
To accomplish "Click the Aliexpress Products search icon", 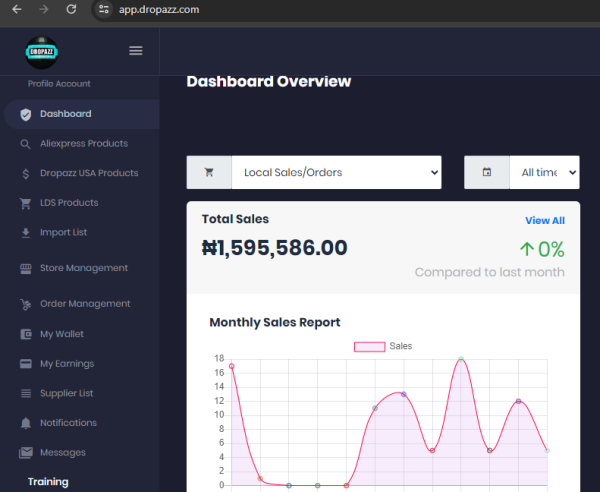I will [x=25, y=144].
